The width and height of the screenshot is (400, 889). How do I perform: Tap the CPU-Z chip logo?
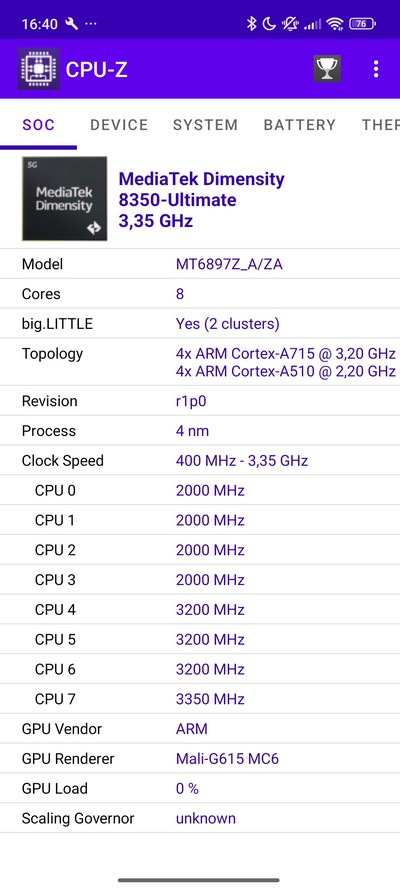pyautogui.click(x=39, y=69)
